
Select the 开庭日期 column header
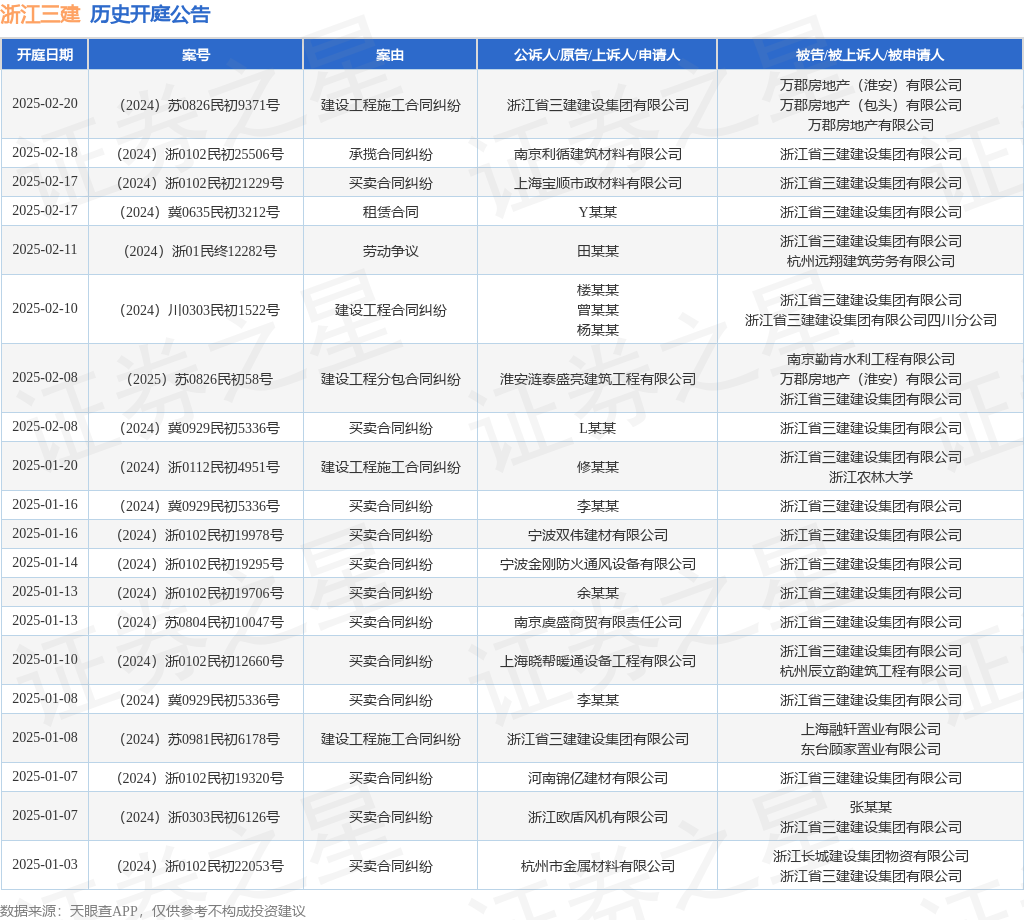pos(44,55)
